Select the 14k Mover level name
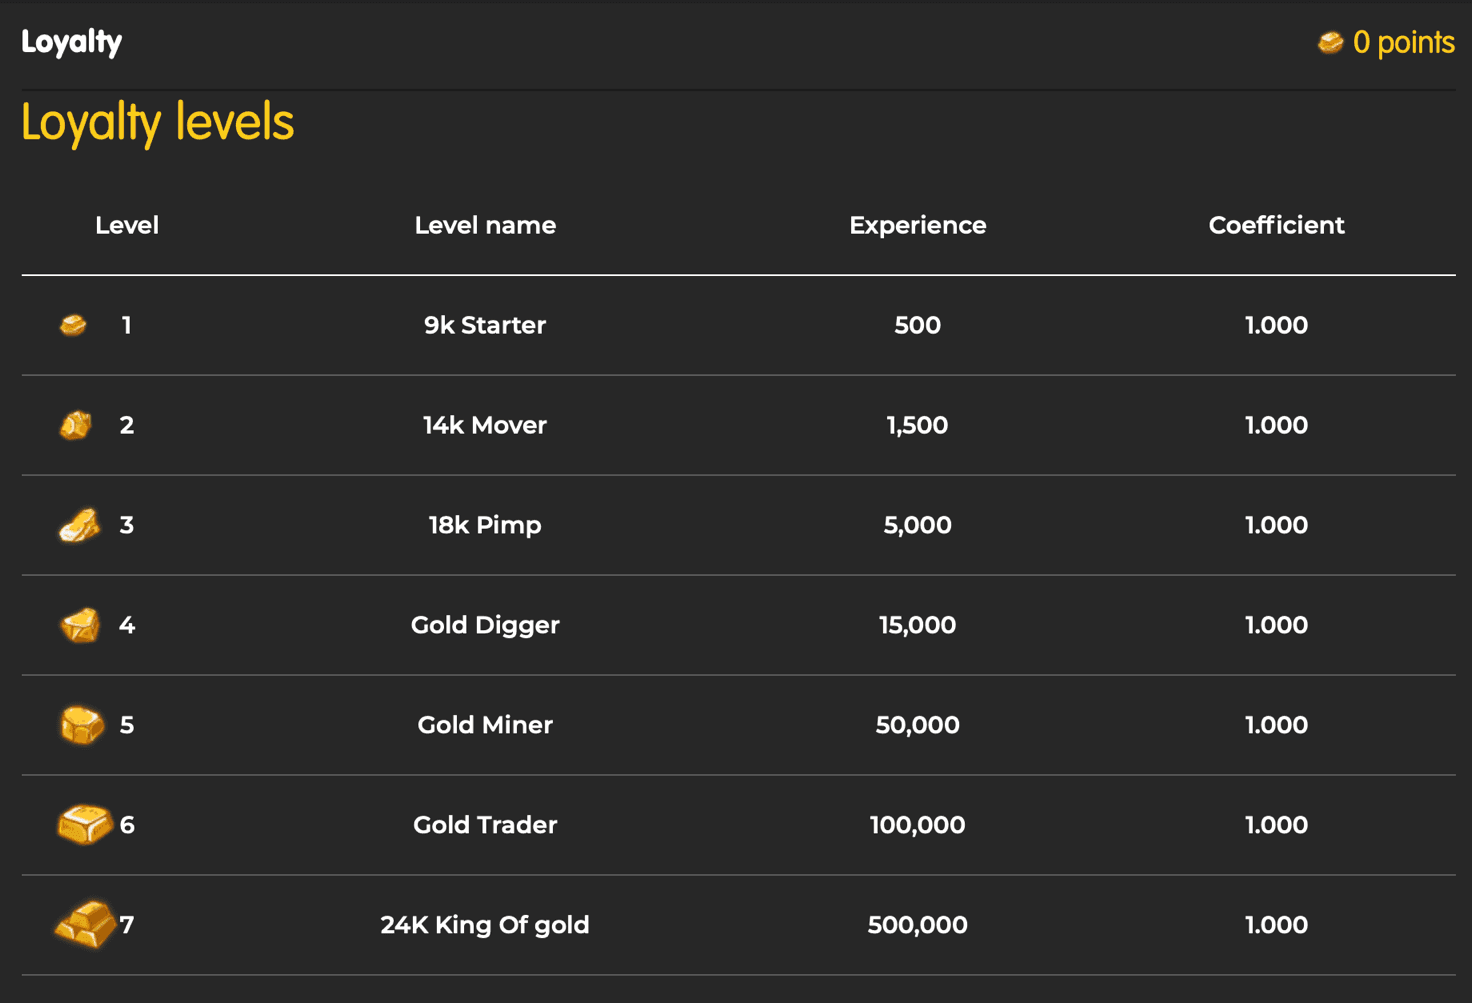 485,425
